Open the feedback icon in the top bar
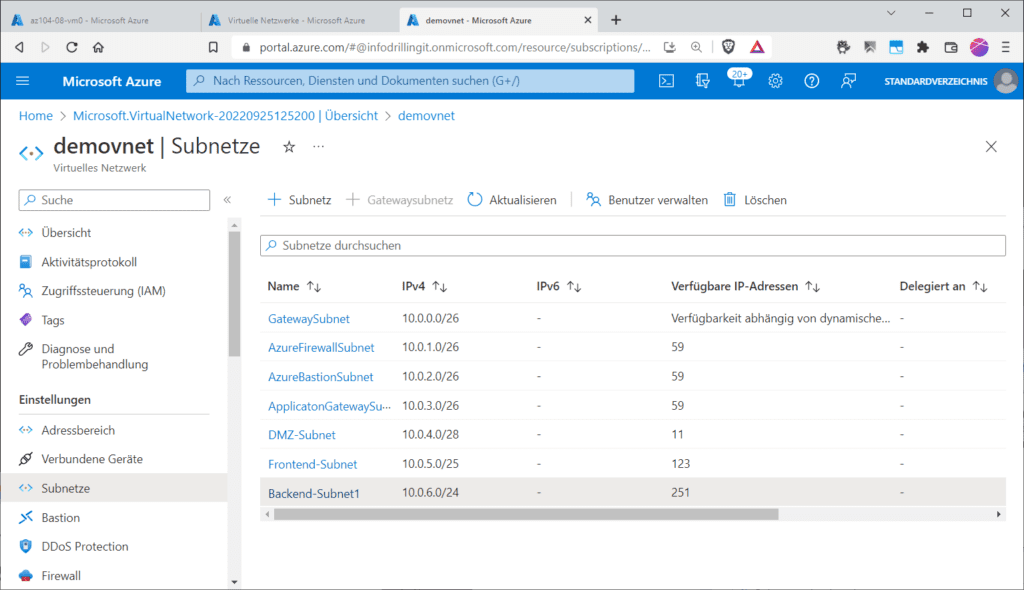 pyautogui.click(x=848, y=81)
